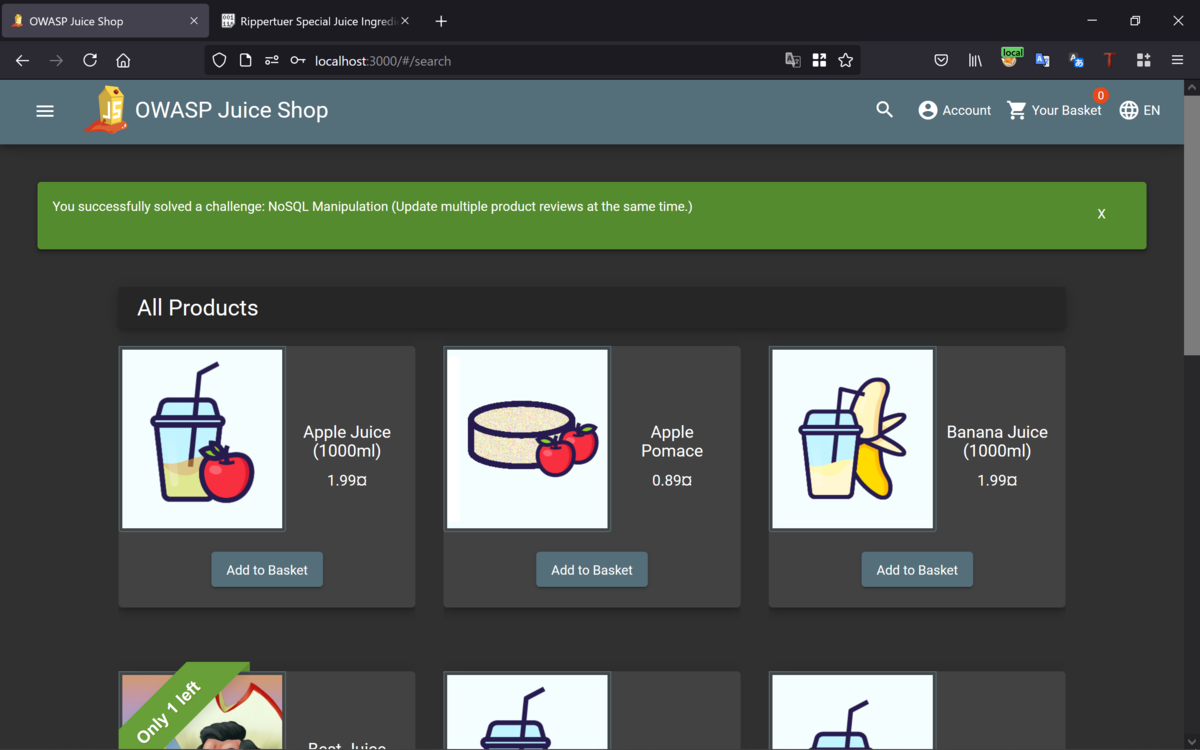Click the Apple Pomace product name
Screen dimensions: 1200x750
672,441
